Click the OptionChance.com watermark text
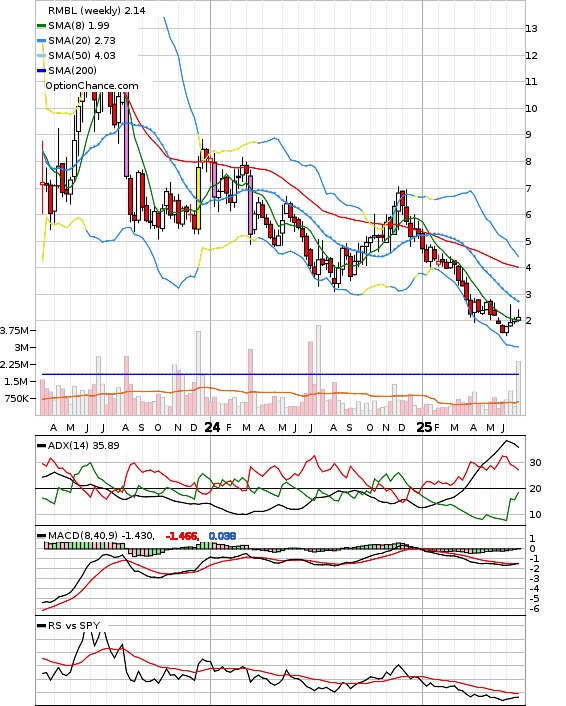This screenshot has width=566, height=706. pos(92,86)
